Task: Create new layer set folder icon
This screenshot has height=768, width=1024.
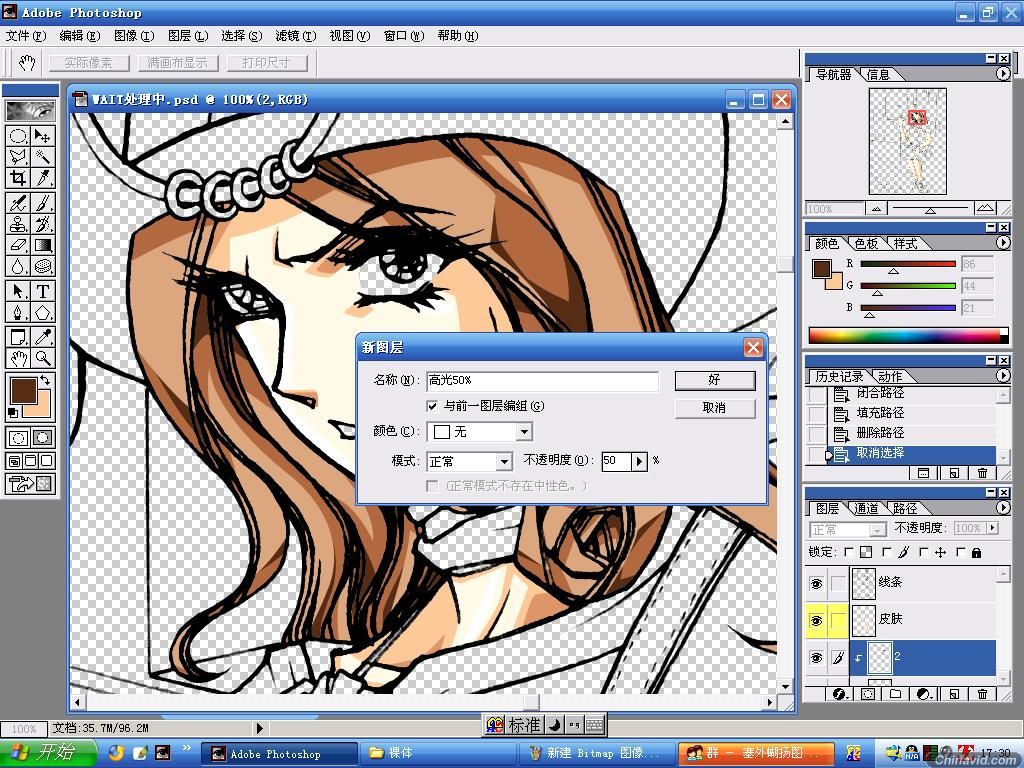Action: click(x=895, y=694)
